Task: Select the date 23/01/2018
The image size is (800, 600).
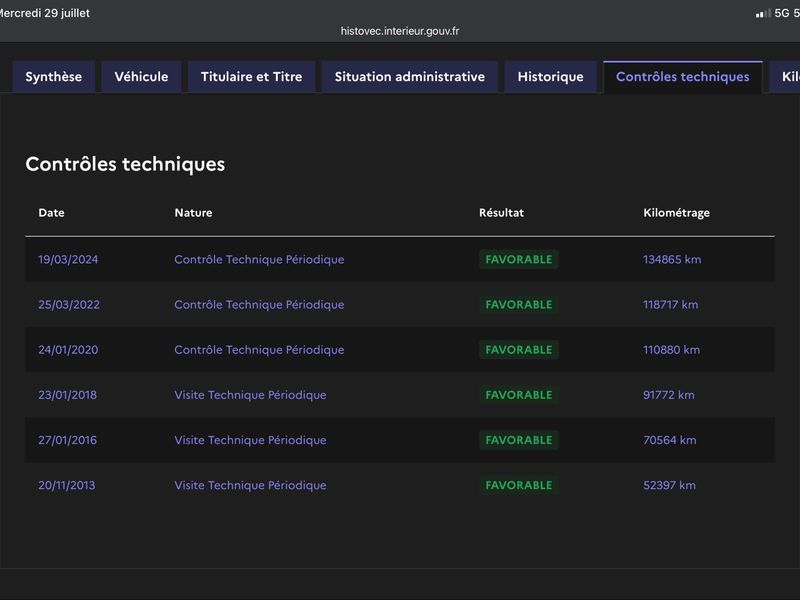Action: (x=67, y=395)
